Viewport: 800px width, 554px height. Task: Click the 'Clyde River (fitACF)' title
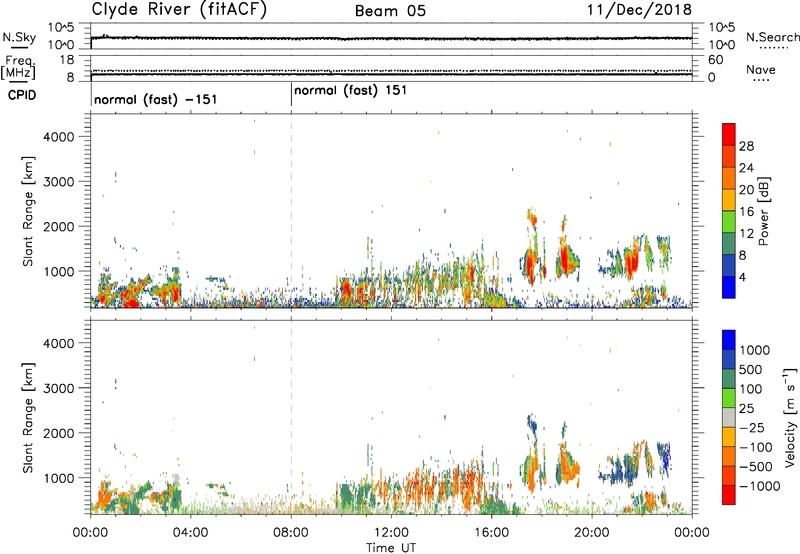click(x=179, y=10)
